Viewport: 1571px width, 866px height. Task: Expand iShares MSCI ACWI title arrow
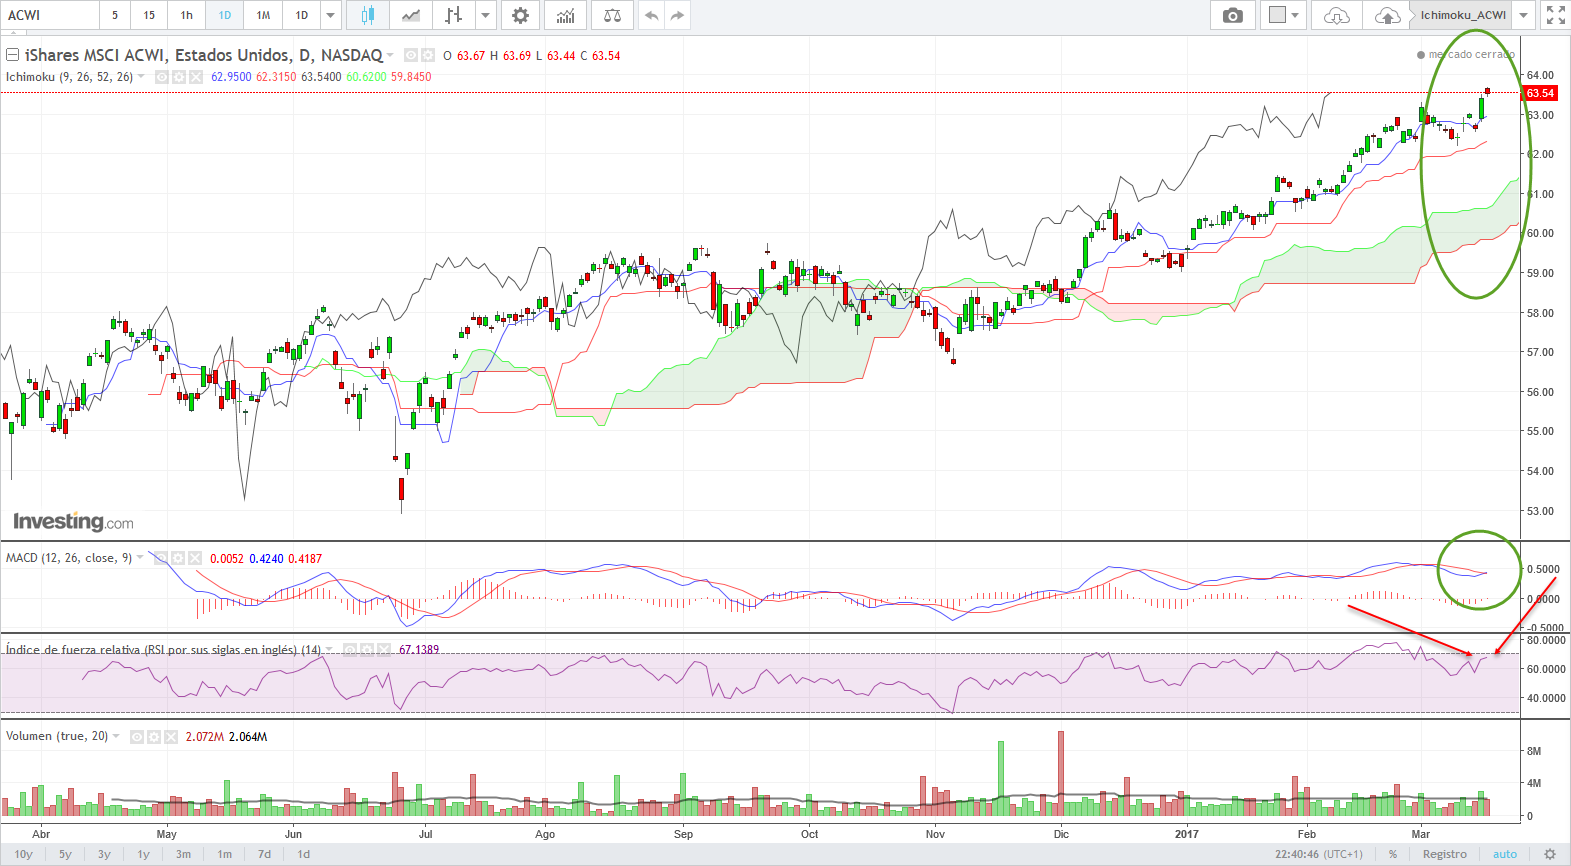(390, 56)
